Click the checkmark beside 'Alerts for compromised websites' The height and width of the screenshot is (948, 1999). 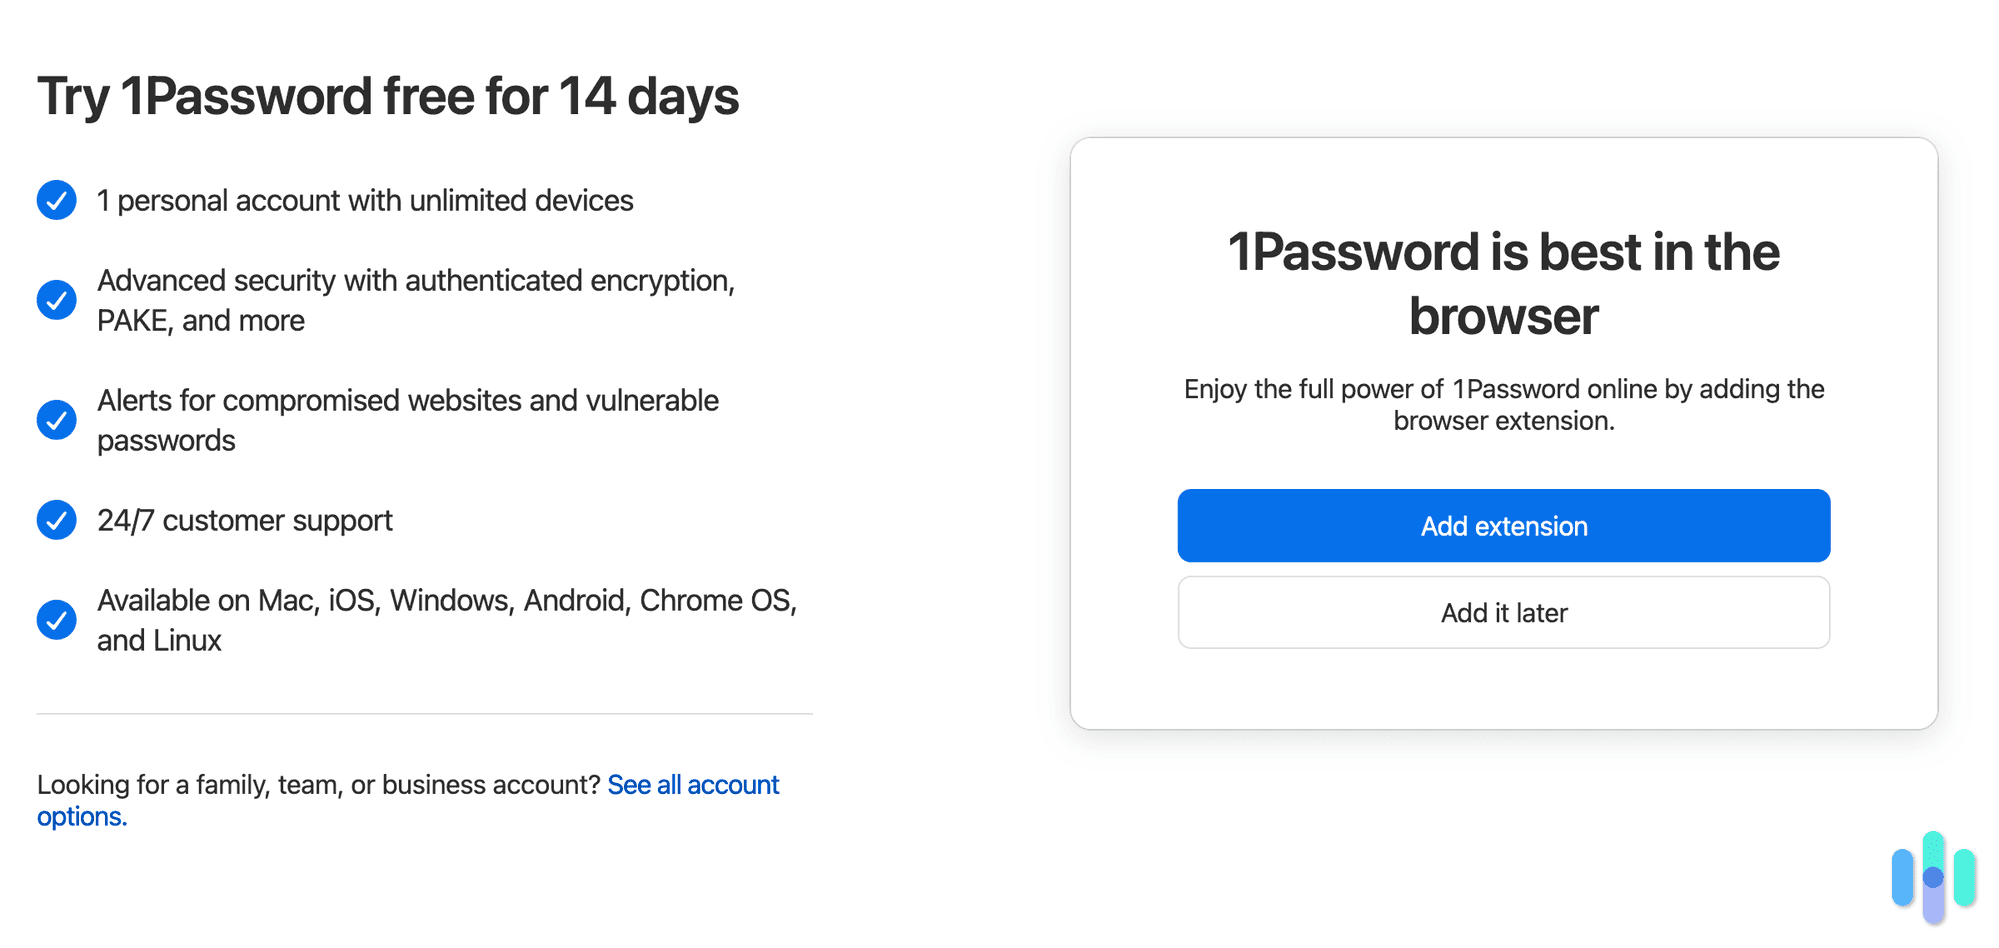coord(56,419)
